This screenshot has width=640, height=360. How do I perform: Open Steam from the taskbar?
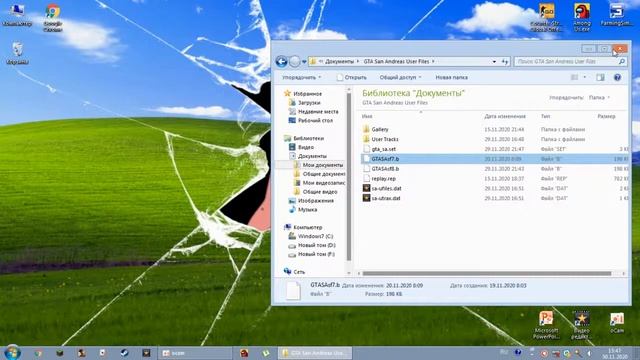(124, 353)
